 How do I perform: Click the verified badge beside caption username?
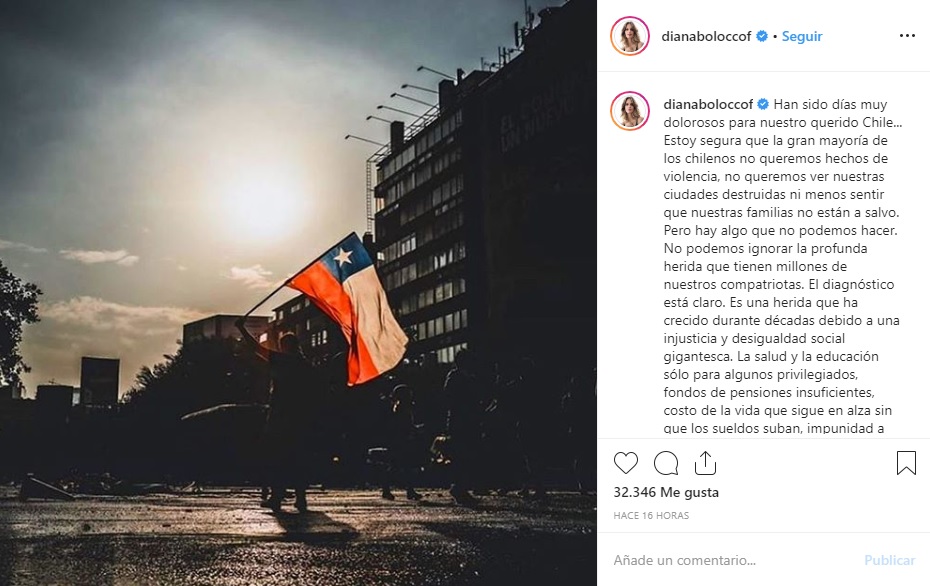point(763,104)
